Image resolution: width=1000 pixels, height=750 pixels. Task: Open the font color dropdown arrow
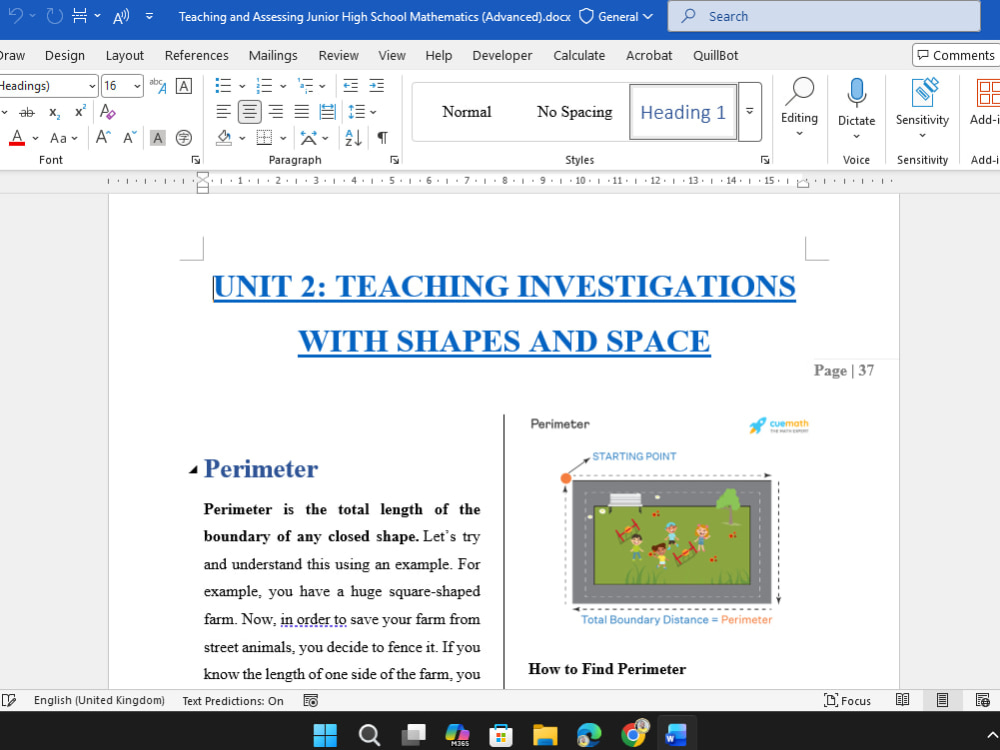pyautogui.click(x=35, y=138)
